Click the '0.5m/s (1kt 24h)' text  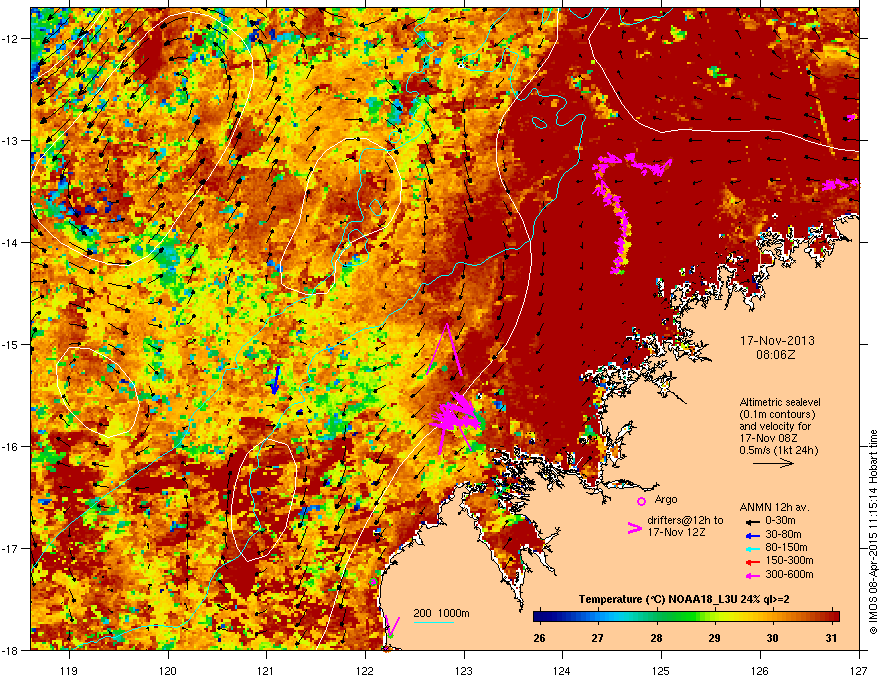click(x=778, y=451)
